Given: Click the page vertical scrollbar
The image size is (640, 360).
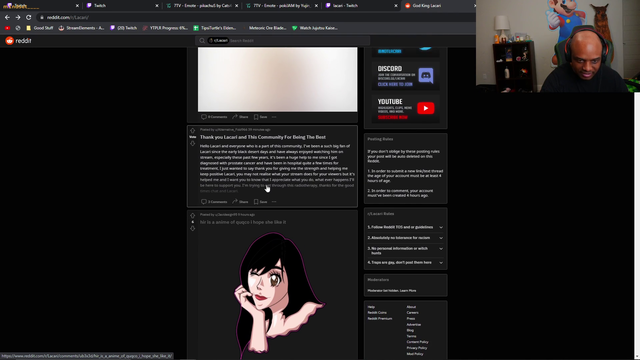Looking at the screenshot, I should click(637, 224).
